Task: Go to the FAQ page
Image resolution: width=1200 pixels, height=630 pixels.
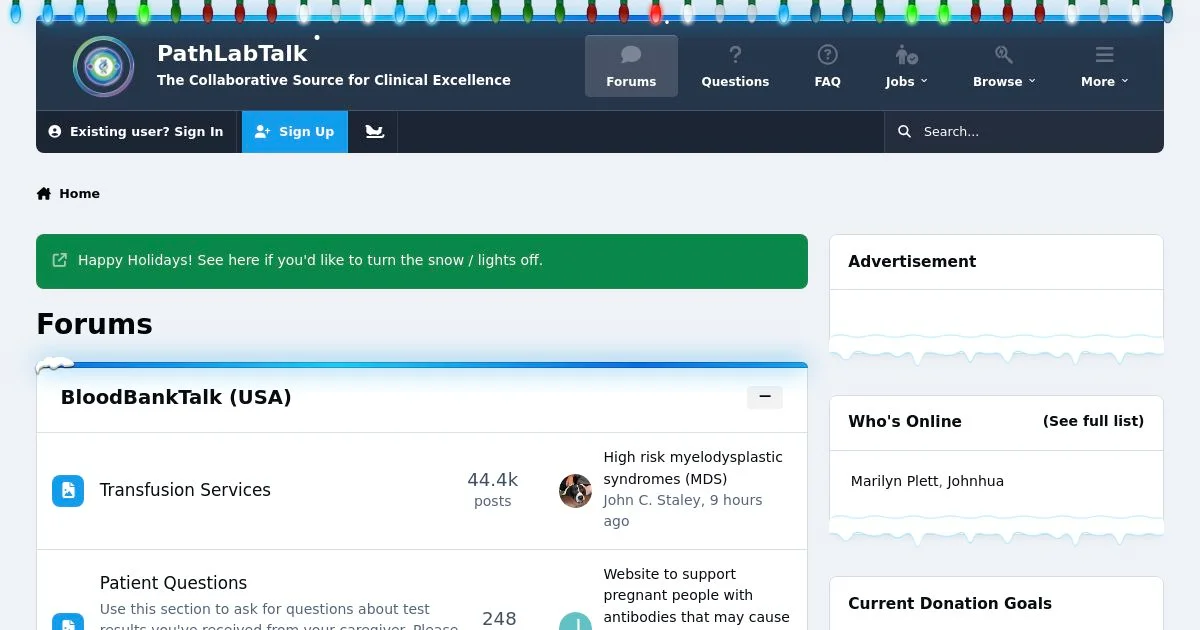Action: coord(827,67)
